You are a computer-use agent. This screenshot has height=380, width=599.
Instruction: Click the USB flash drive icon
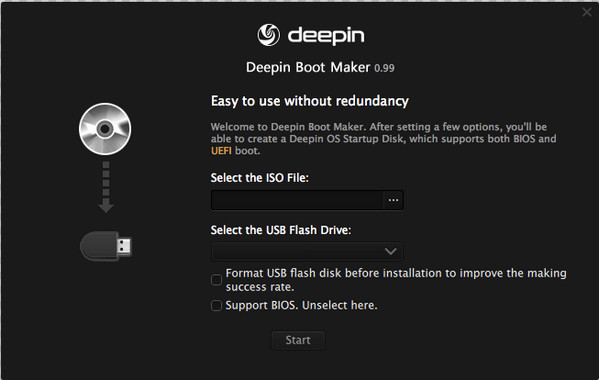106,246
